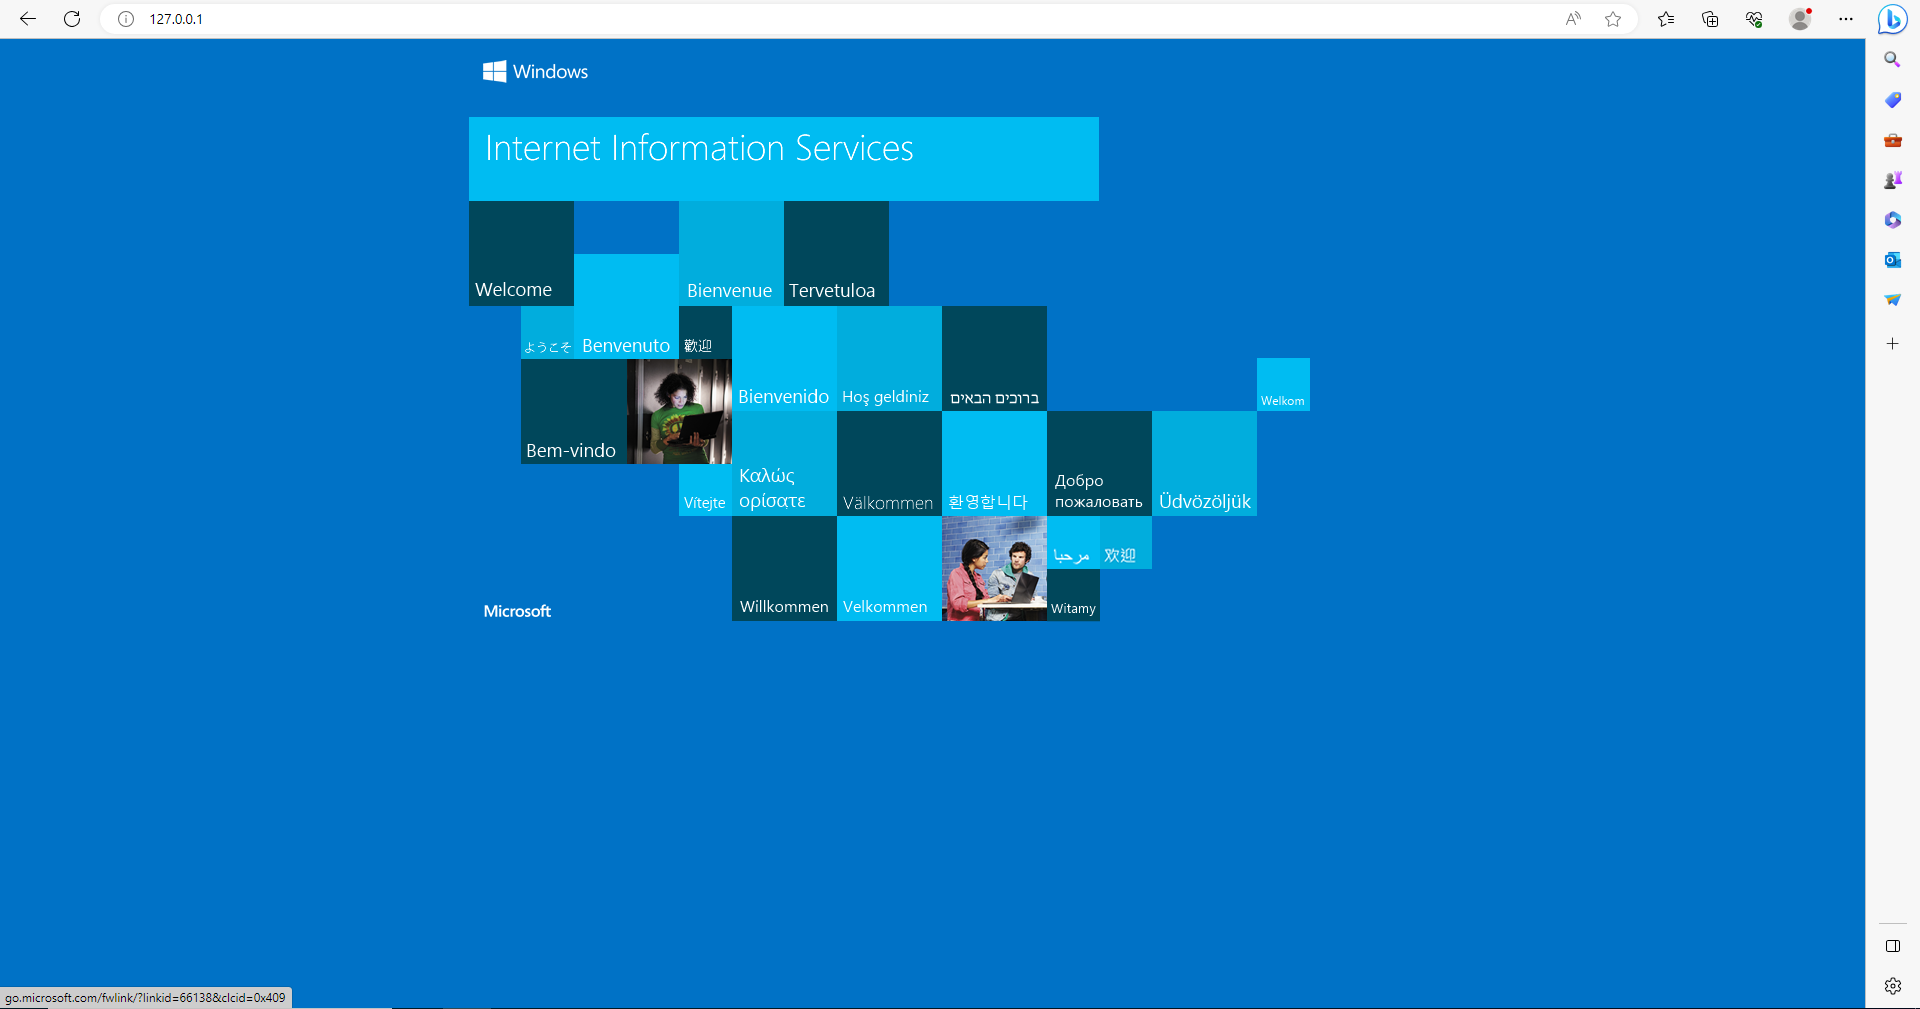1920x1009 pixels.
Task: Open the Drop sidebar icon
Action: tap(1892, 300)
